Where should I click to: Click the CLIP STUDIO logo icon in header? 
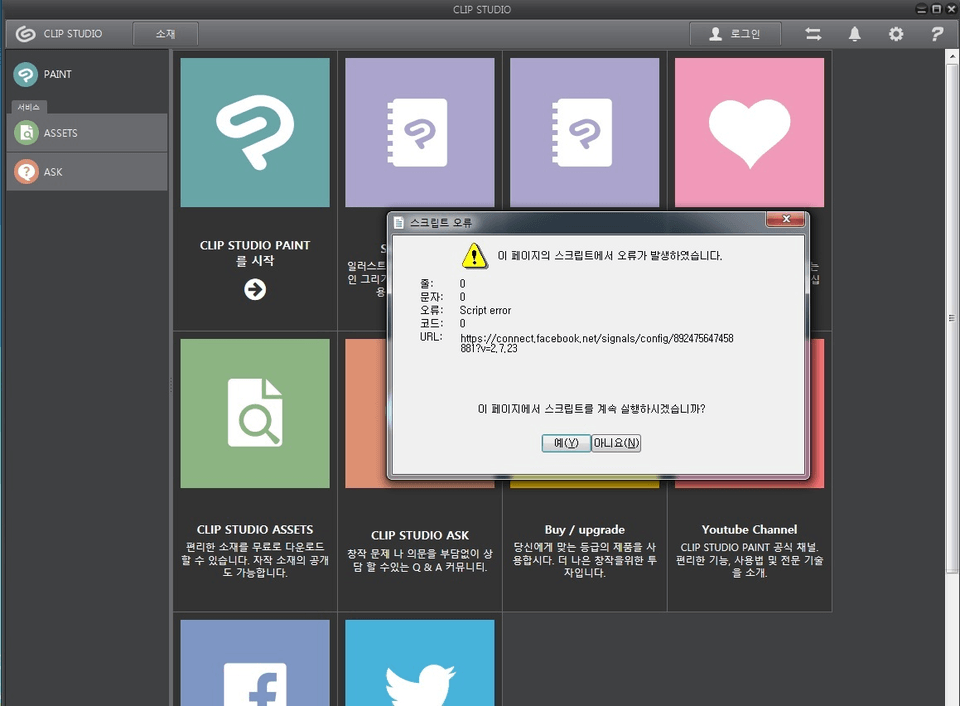[26, 34]
